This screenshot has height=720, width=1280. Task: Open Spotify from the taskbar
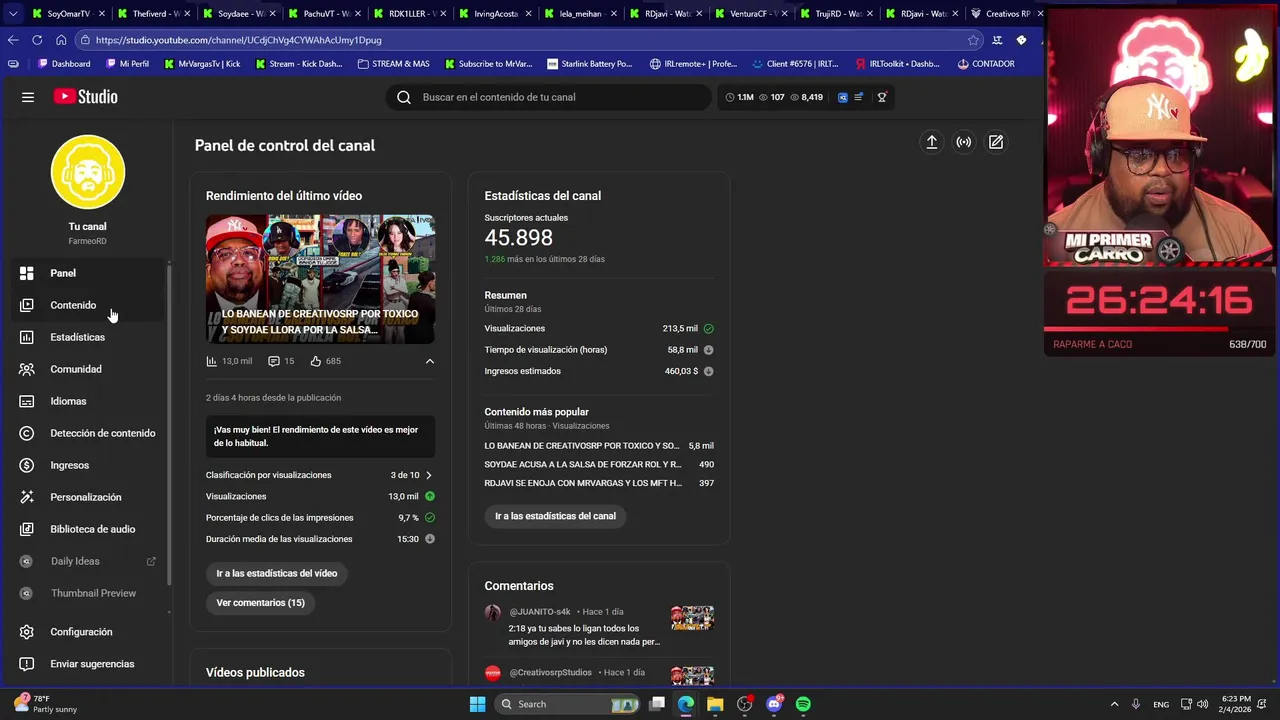pyautogui.click(x=803, y=704)
